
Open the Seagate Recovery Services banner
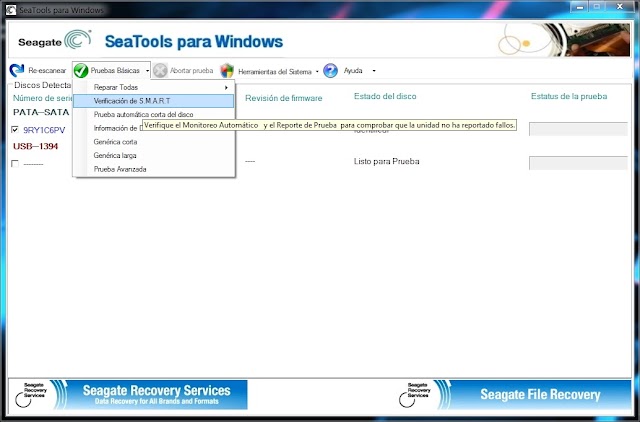[x=128, y=394]
